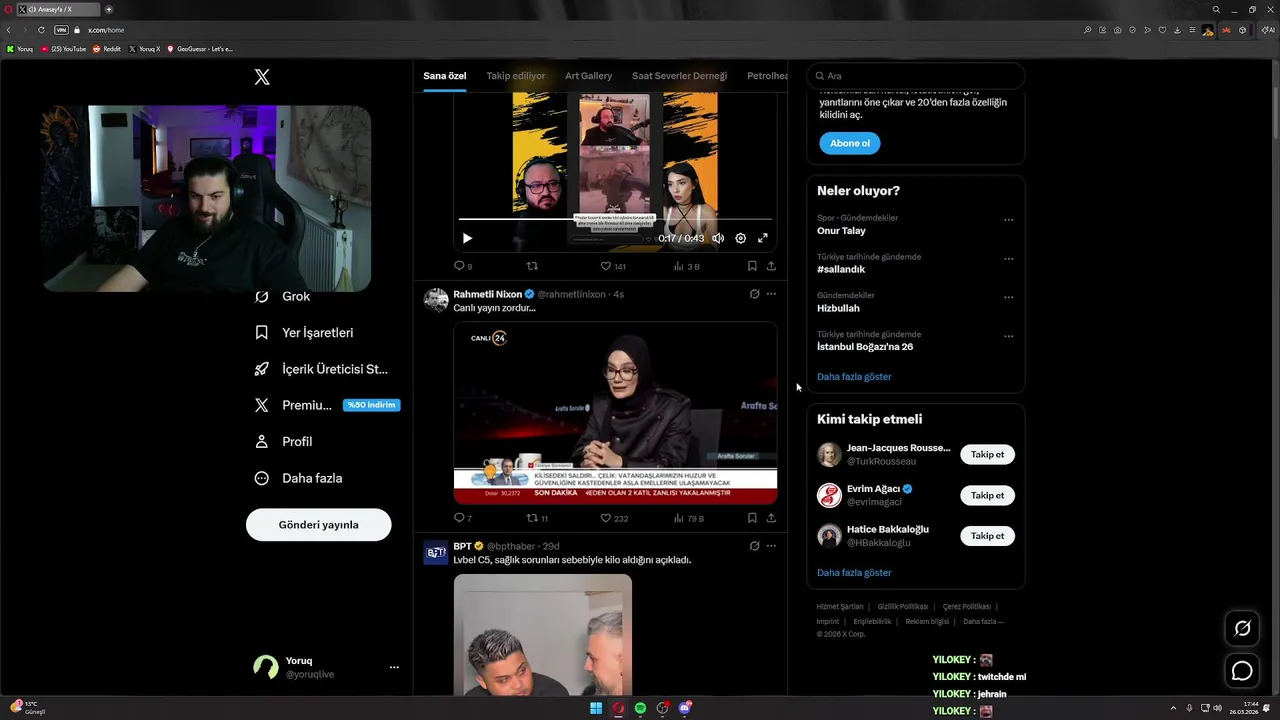Play the video in the top post
The width and height of the screenshot is (1280, 720).
coord(467,238)
